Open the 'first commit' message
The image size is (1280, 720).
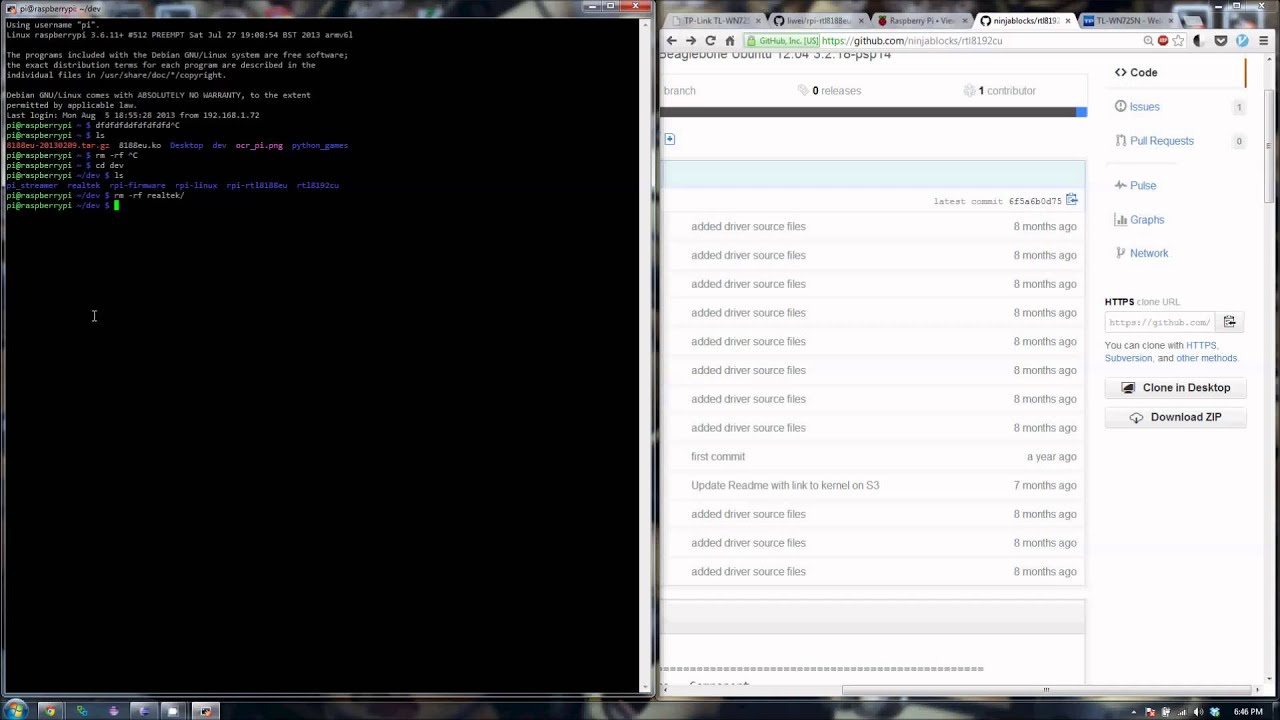click(x=718, y=457)
